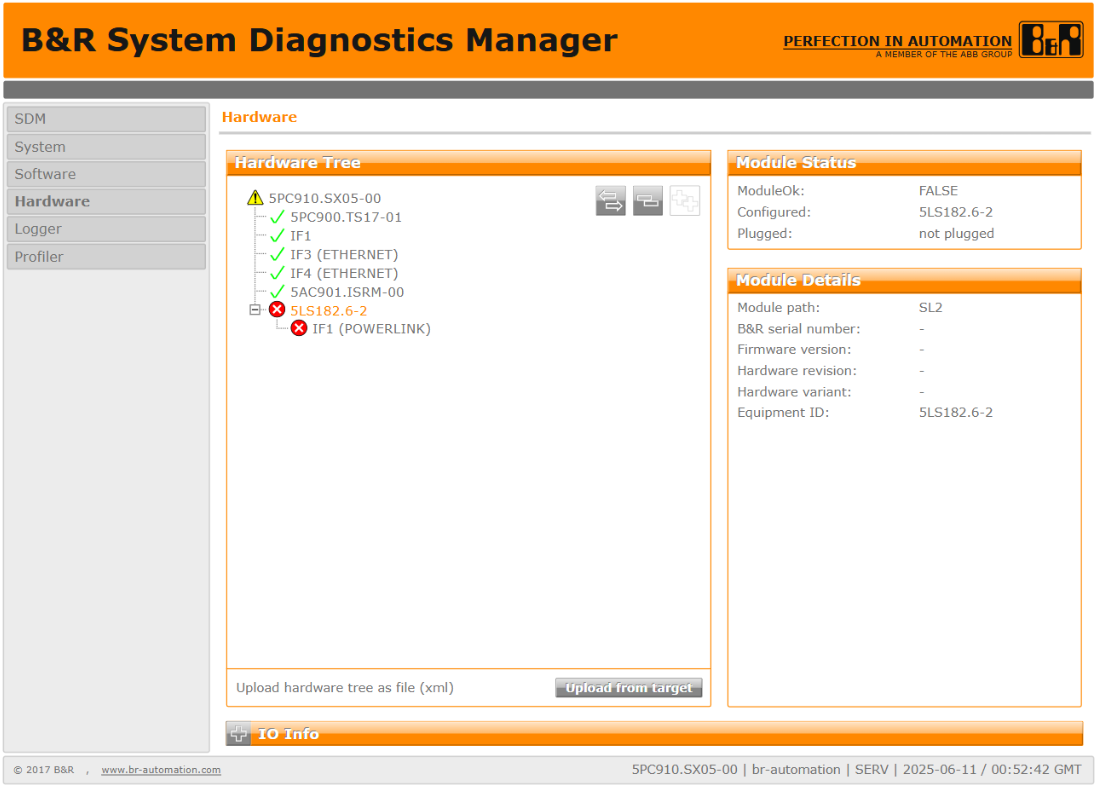Click the Equipment ID value 5LS182.6-2
This screenshot has height=786, width=1096.
pyautogui.click(x=956, y=413)
